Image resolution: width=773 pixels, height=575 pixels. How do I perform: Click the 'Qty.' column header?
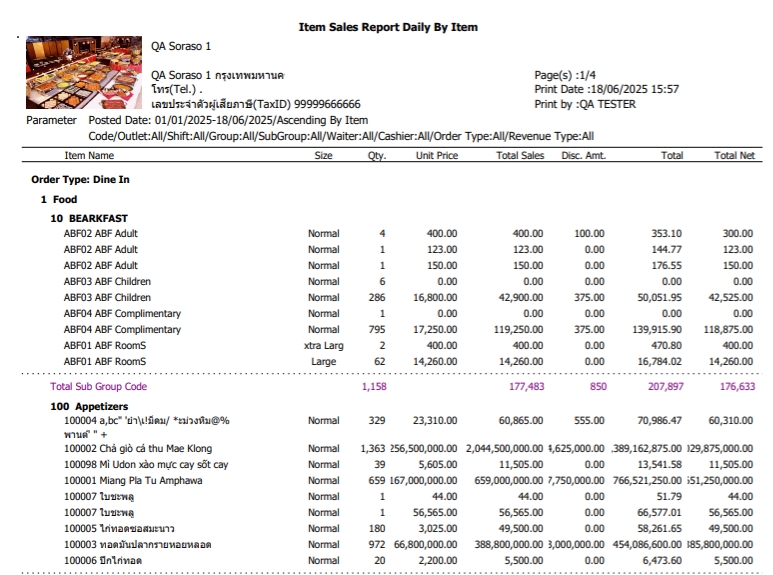click(376, 156)
